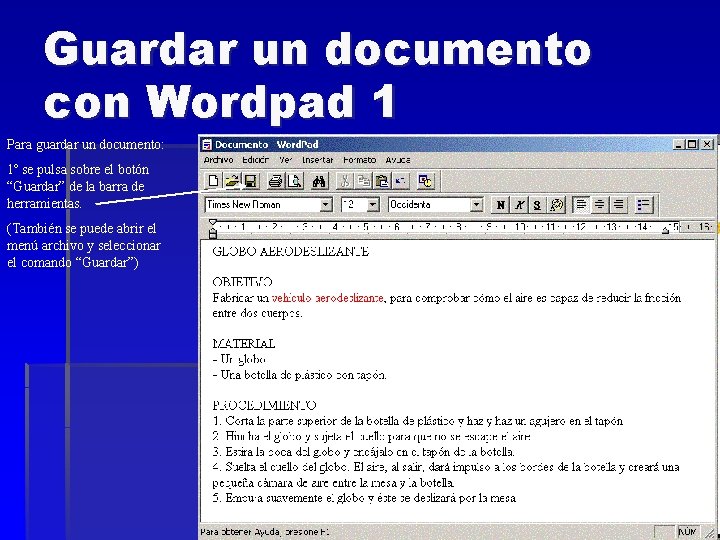This screenshot has height=540, width=720.
Task: Click the right indent marker on the ruler
Action: [x=666, y=231]
